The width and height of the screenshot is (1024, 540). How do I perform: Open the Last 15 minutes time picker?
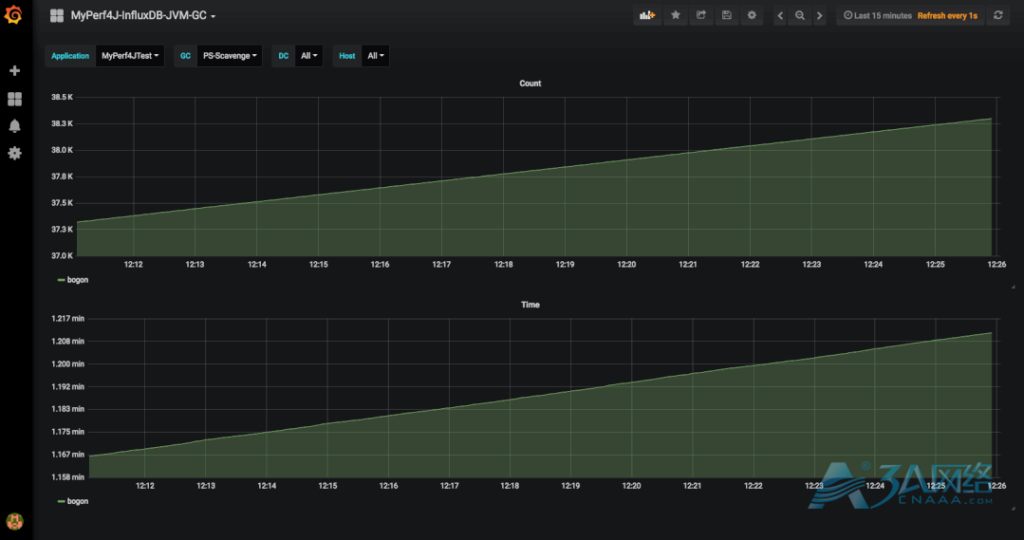pos(877,15)
